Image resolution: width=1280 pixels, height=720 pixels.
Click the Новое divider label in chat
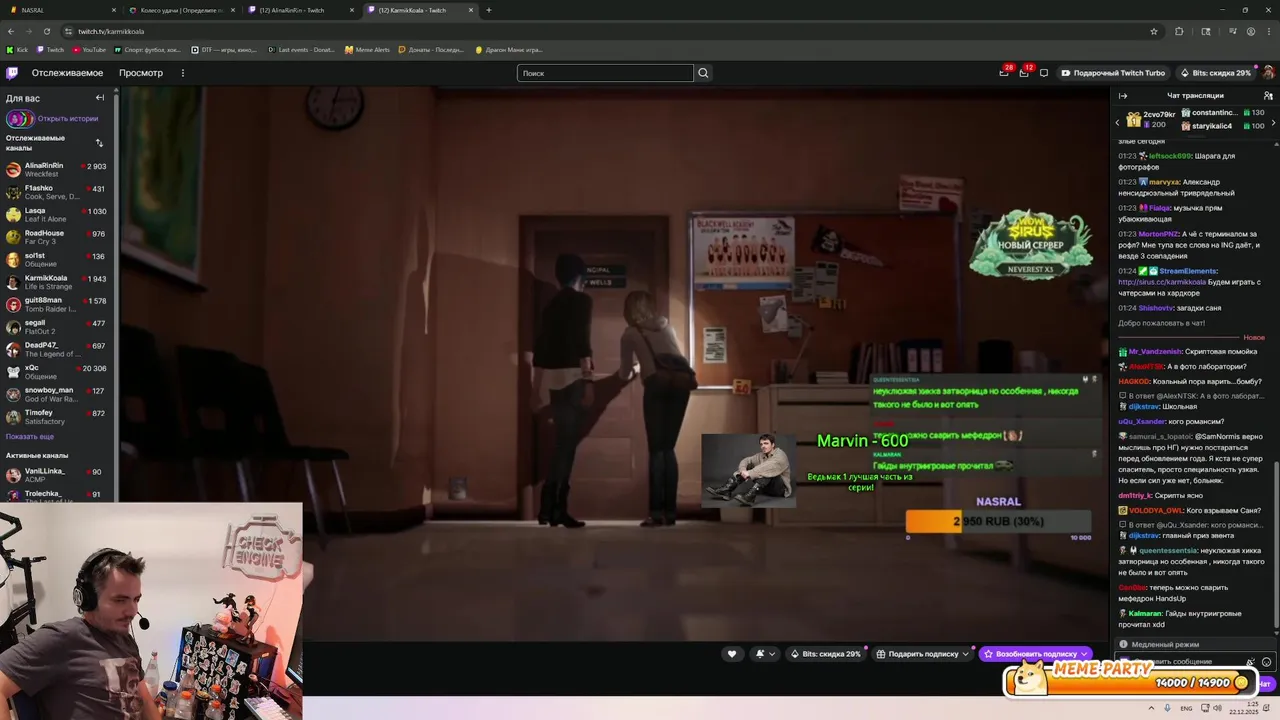[1253, 338]
